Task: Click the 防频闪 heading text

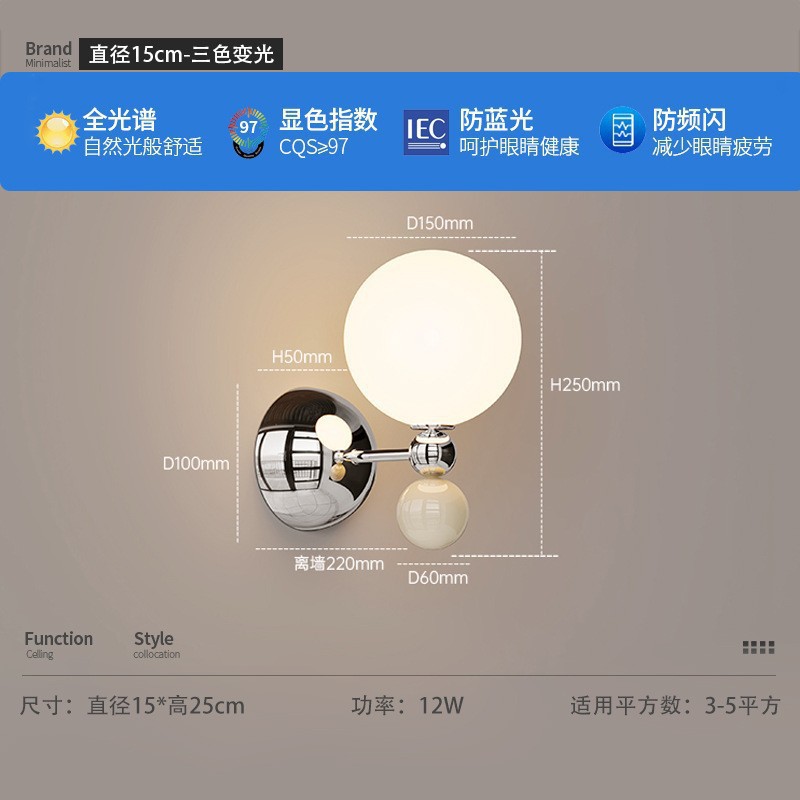Action: point(689,120)
